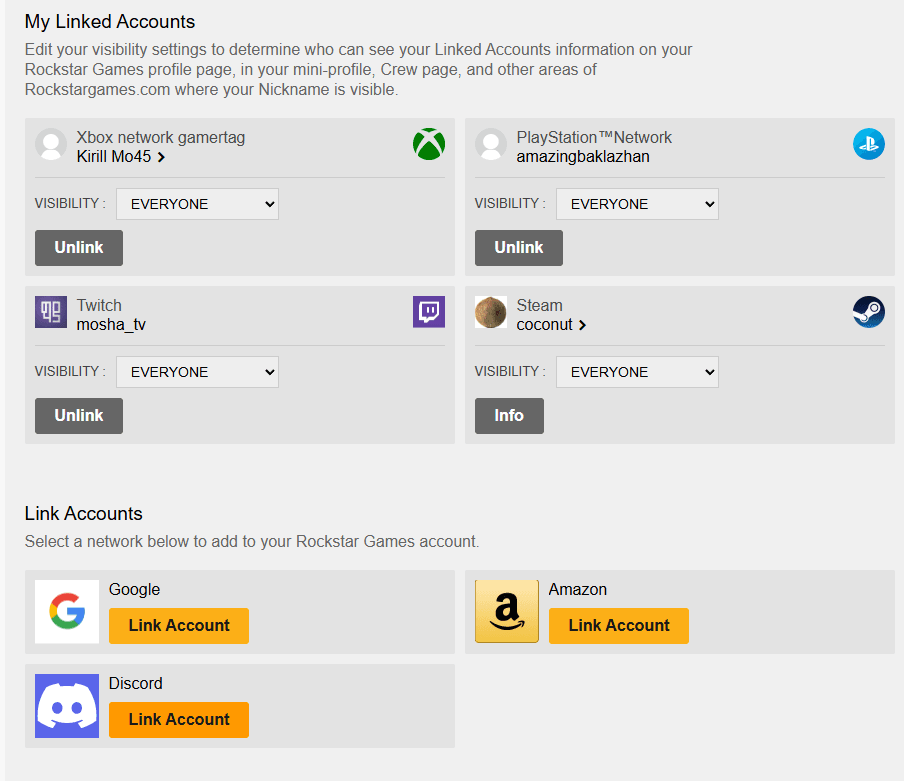904x781 pixels.
Task: Click the Xbox logo icon
Action: 428,144
